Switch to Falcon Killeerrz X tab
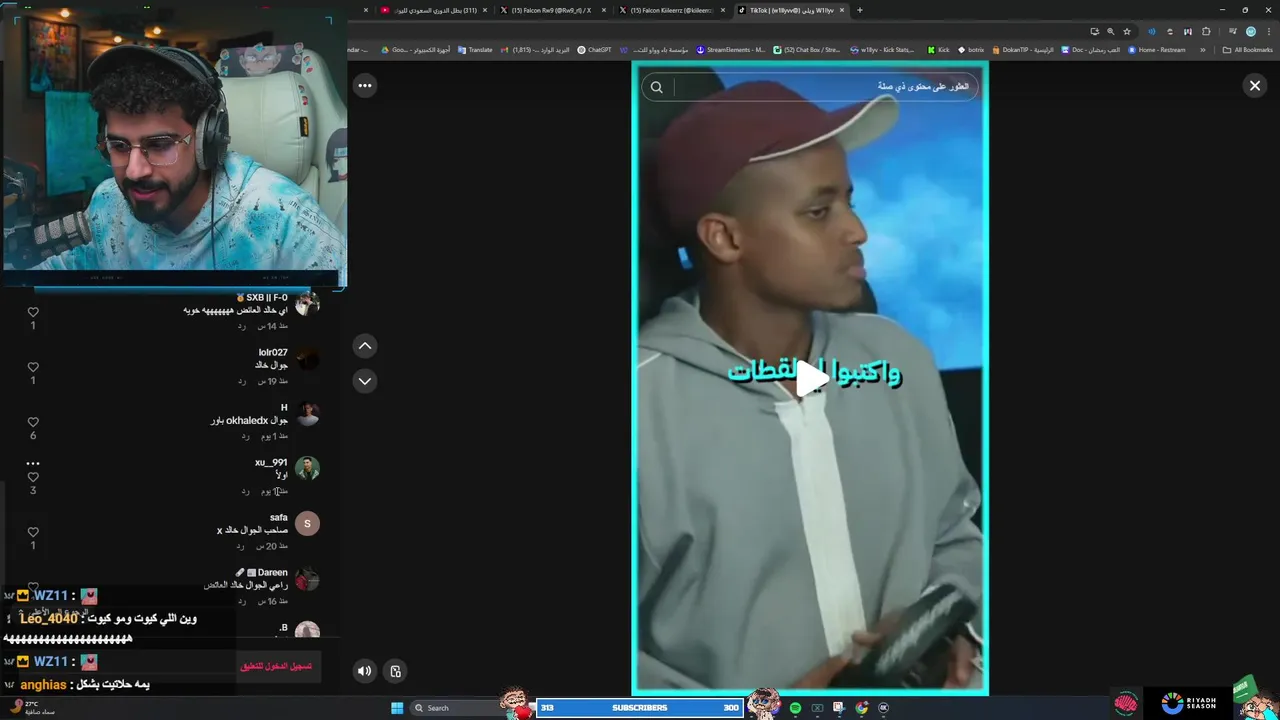 tap(670, 10)
